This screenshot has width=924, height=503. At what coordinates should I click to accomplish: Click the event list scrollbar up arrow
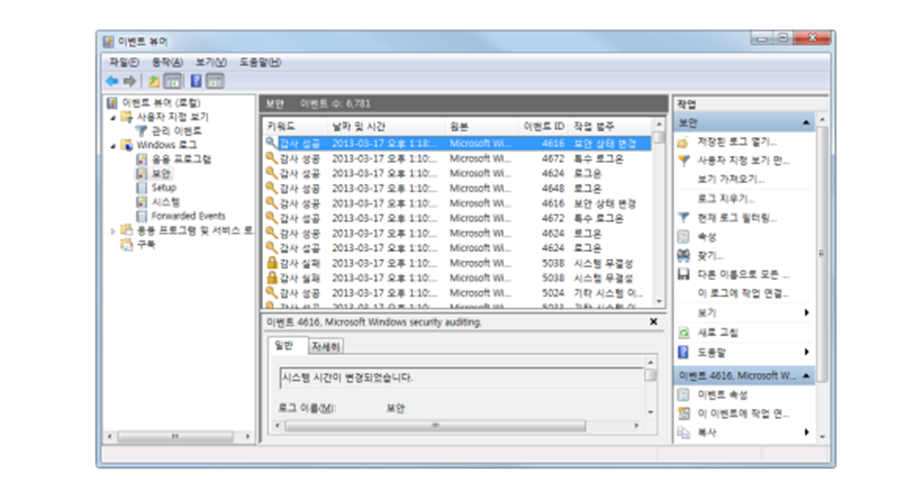pos(659,125)
